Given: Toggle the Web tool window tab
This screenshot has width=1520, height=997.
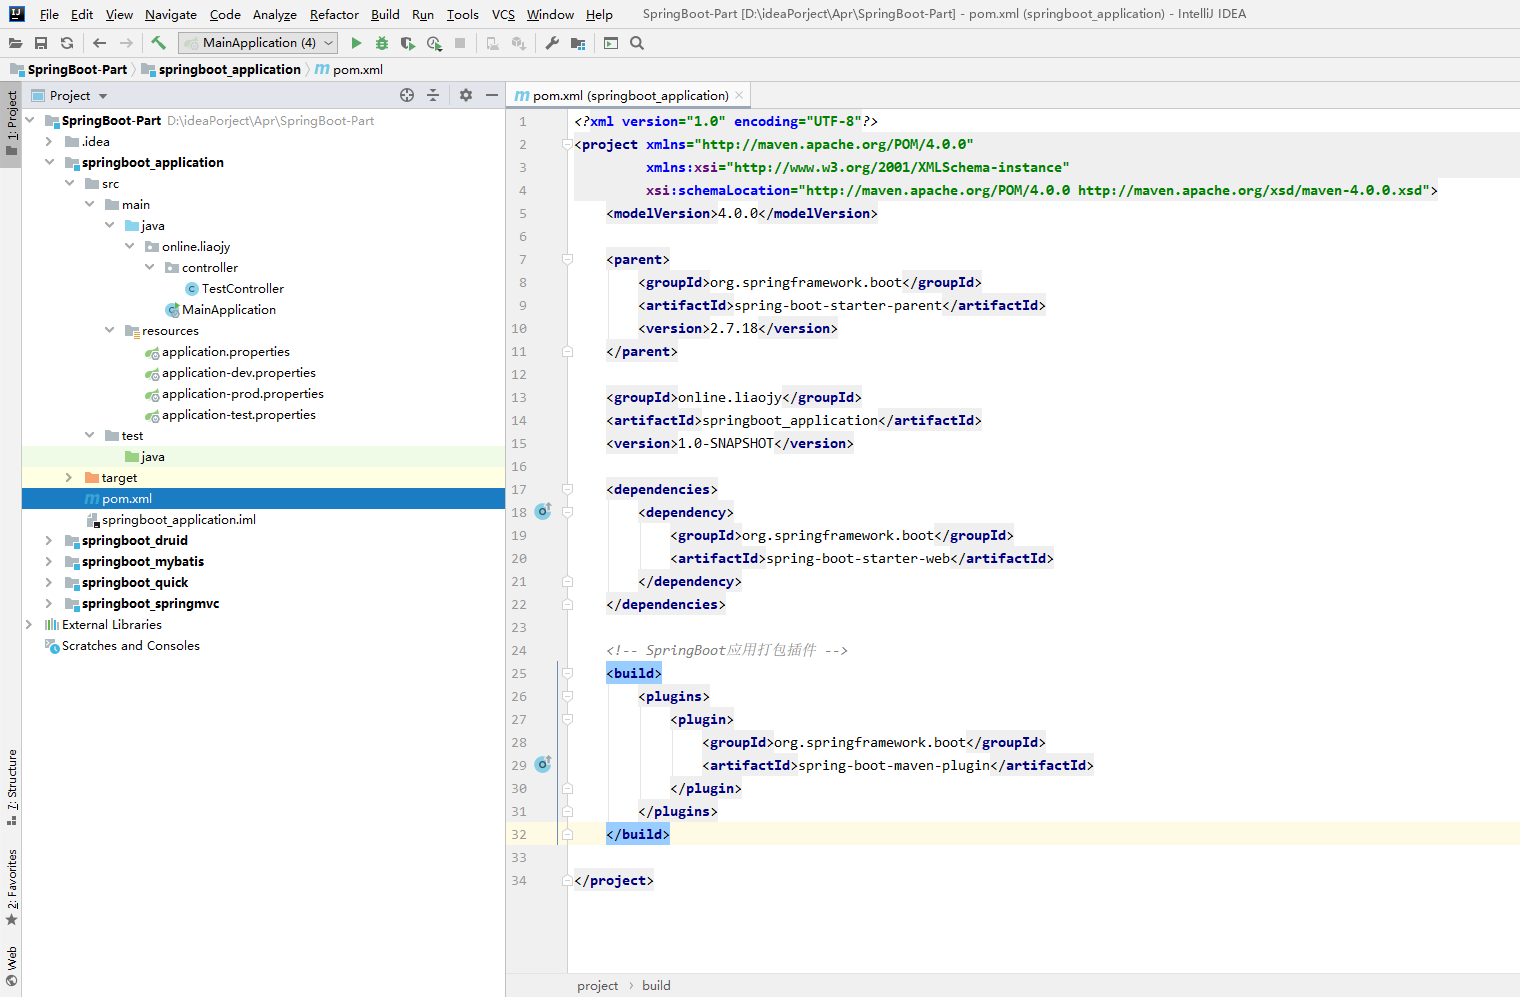Looking at the screenshot, I should pos(11,965).
